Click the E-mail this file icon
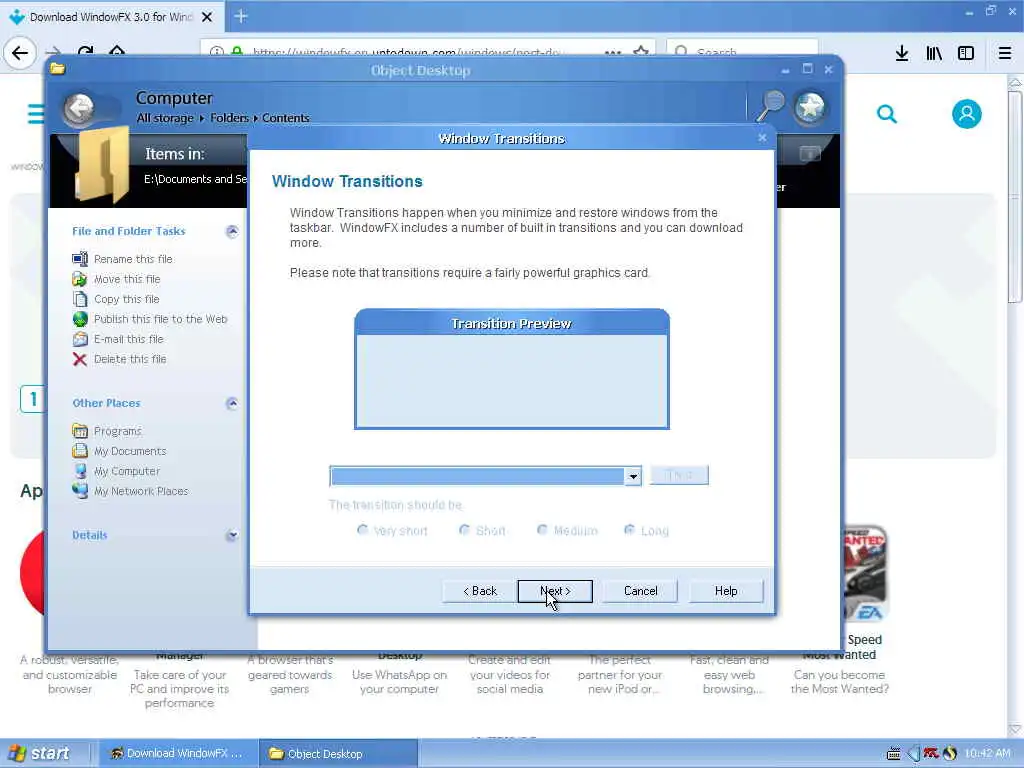1024x768 pixels. pyautogui.click(x=80, y=339)
